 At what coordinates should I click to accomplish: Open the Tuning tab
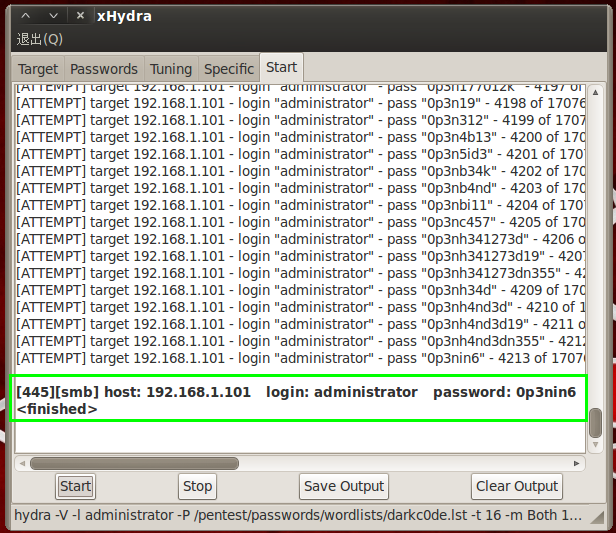[x=171, y=69]
